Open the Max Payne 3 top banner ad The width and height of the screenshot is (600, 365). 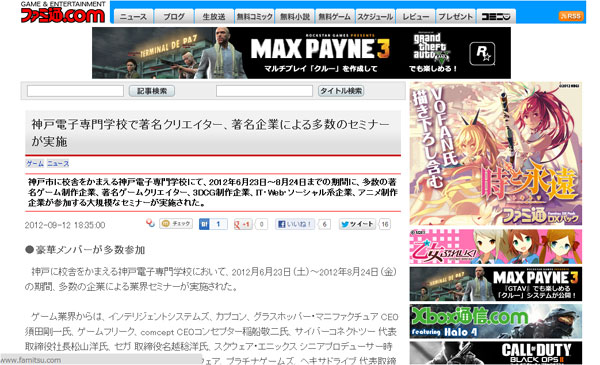coord(301,53)
